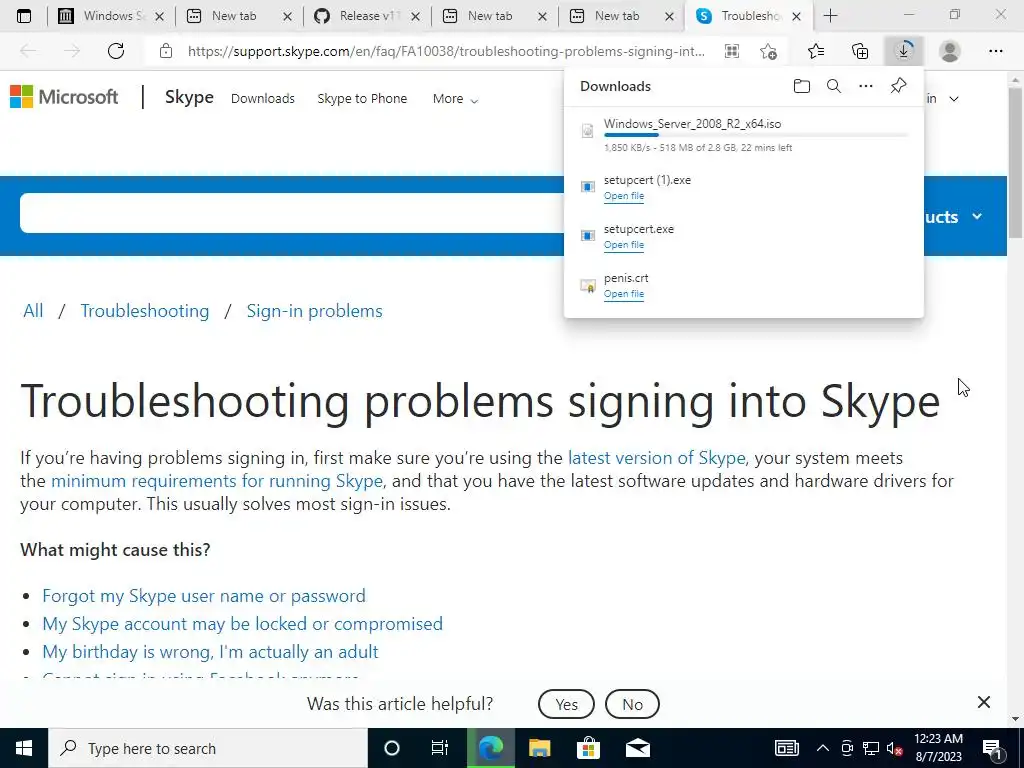The width and height of the screenshot is (1024, 768).
Task: Dismiss the article feedback bar
Action: pos(984,702)
